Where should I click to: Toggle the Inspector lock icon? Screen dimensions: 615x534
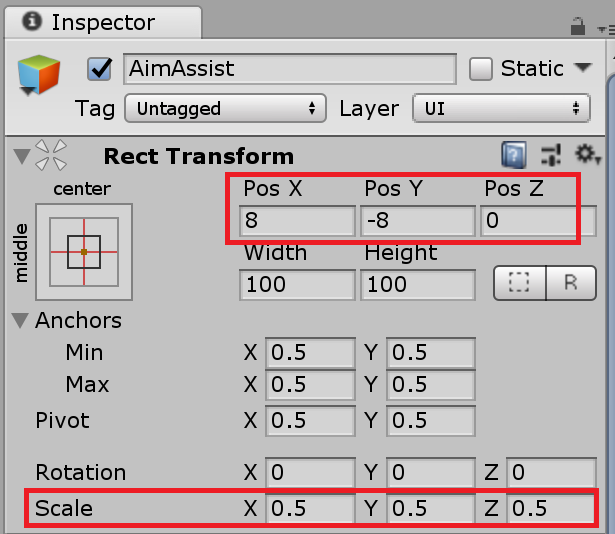point(577,26)
